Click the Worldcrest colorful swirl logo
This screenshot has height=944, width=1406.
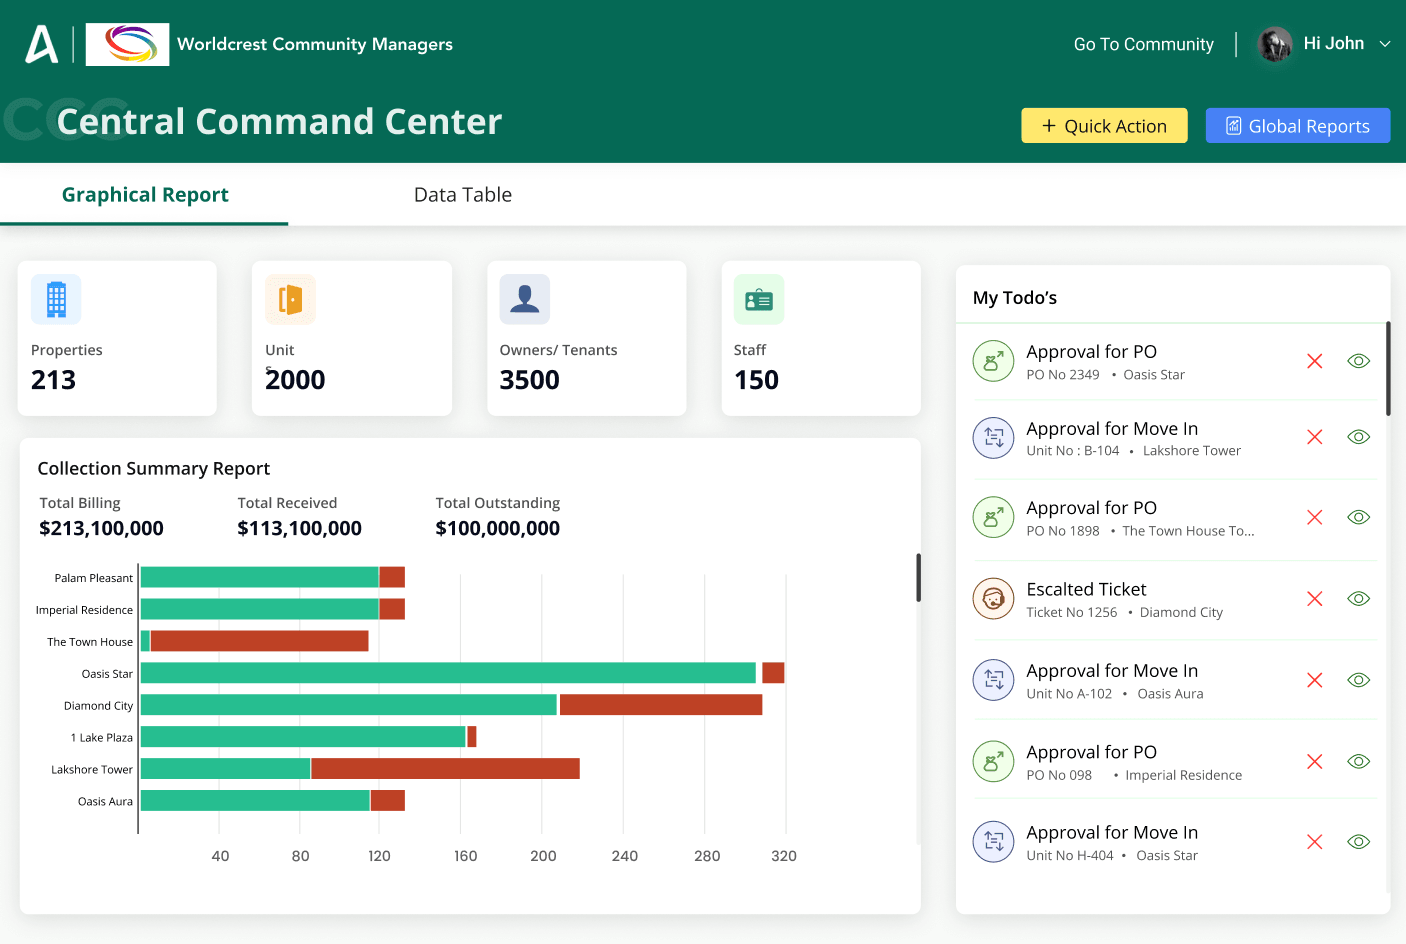[127, 44]
